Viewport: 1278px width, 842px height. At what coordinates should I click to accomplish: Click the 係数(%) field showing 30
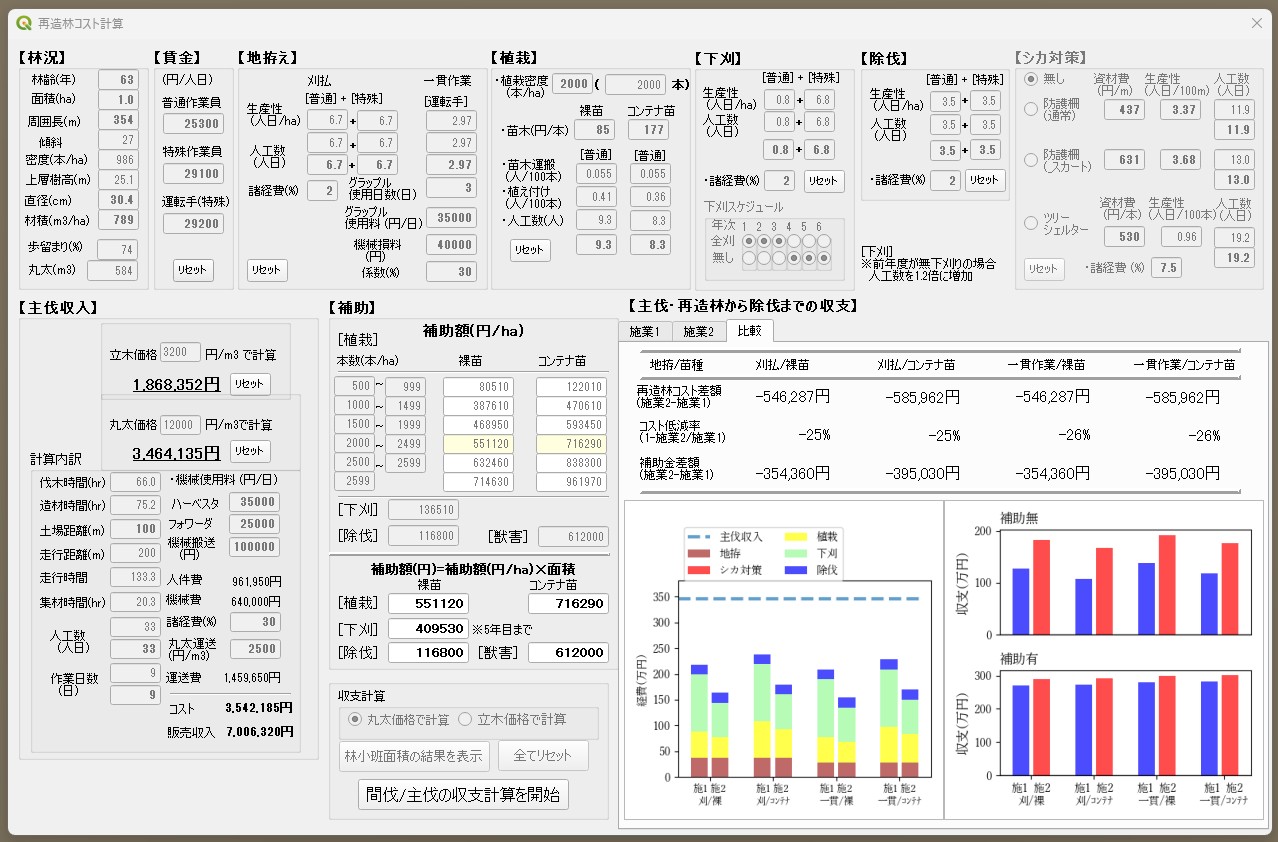(x=451, y=271)
